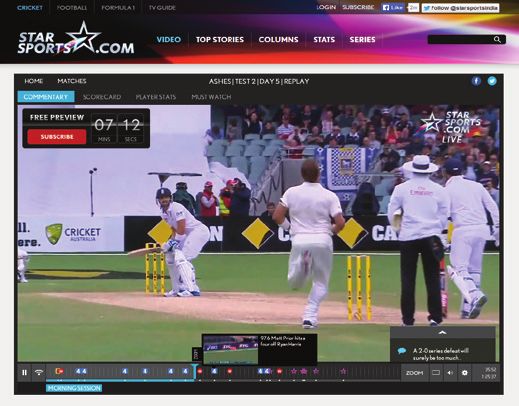Click the 'A 2-0 series defeat' comment text
Image resolution: width=519 pixels, height=406 pixels.
[441, 354]
